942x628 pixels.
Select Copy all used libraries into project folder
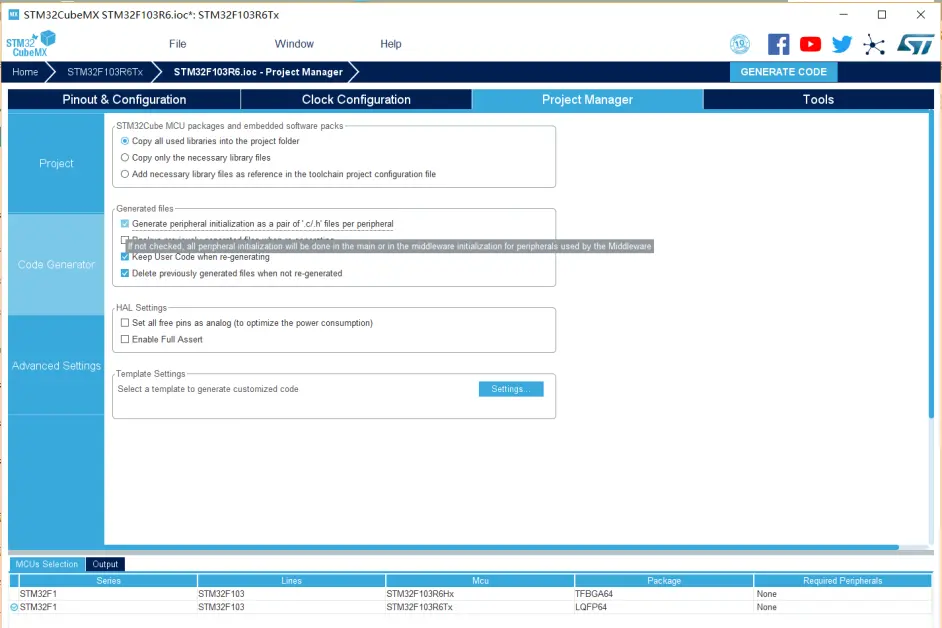tap(125, 141)
